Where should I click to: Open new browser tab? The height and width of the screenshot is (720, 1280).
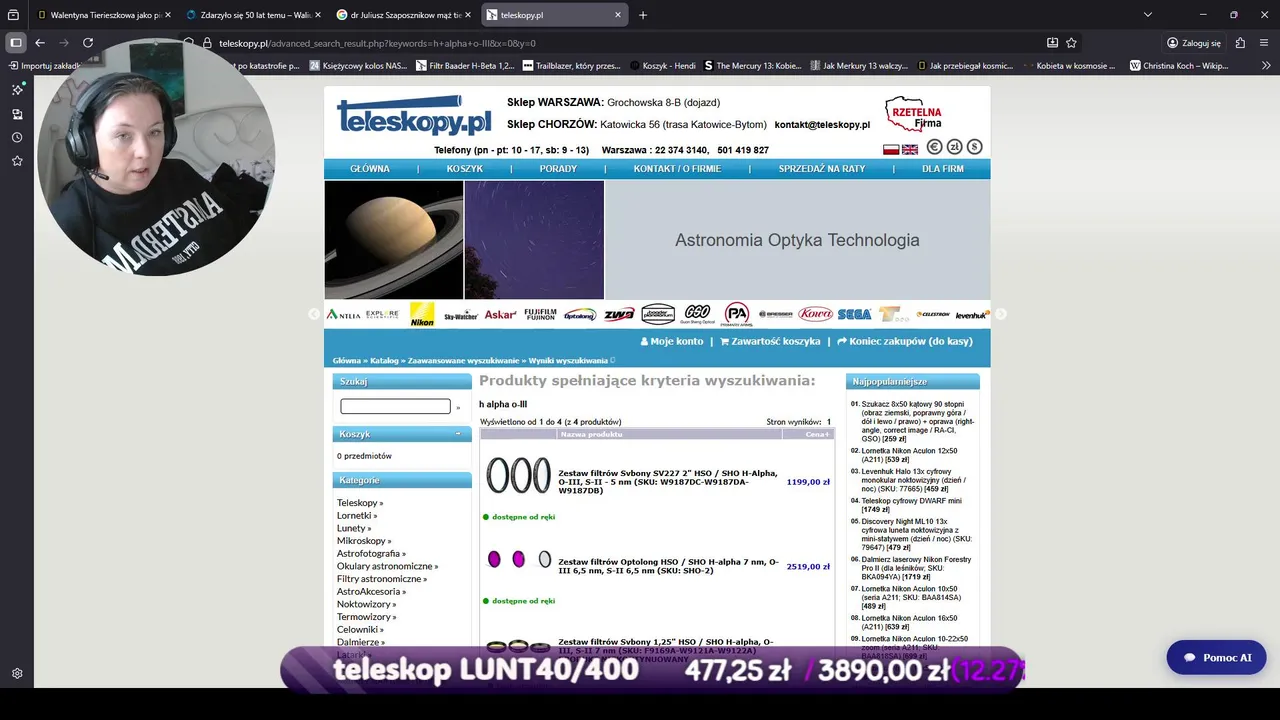(643, 15)
